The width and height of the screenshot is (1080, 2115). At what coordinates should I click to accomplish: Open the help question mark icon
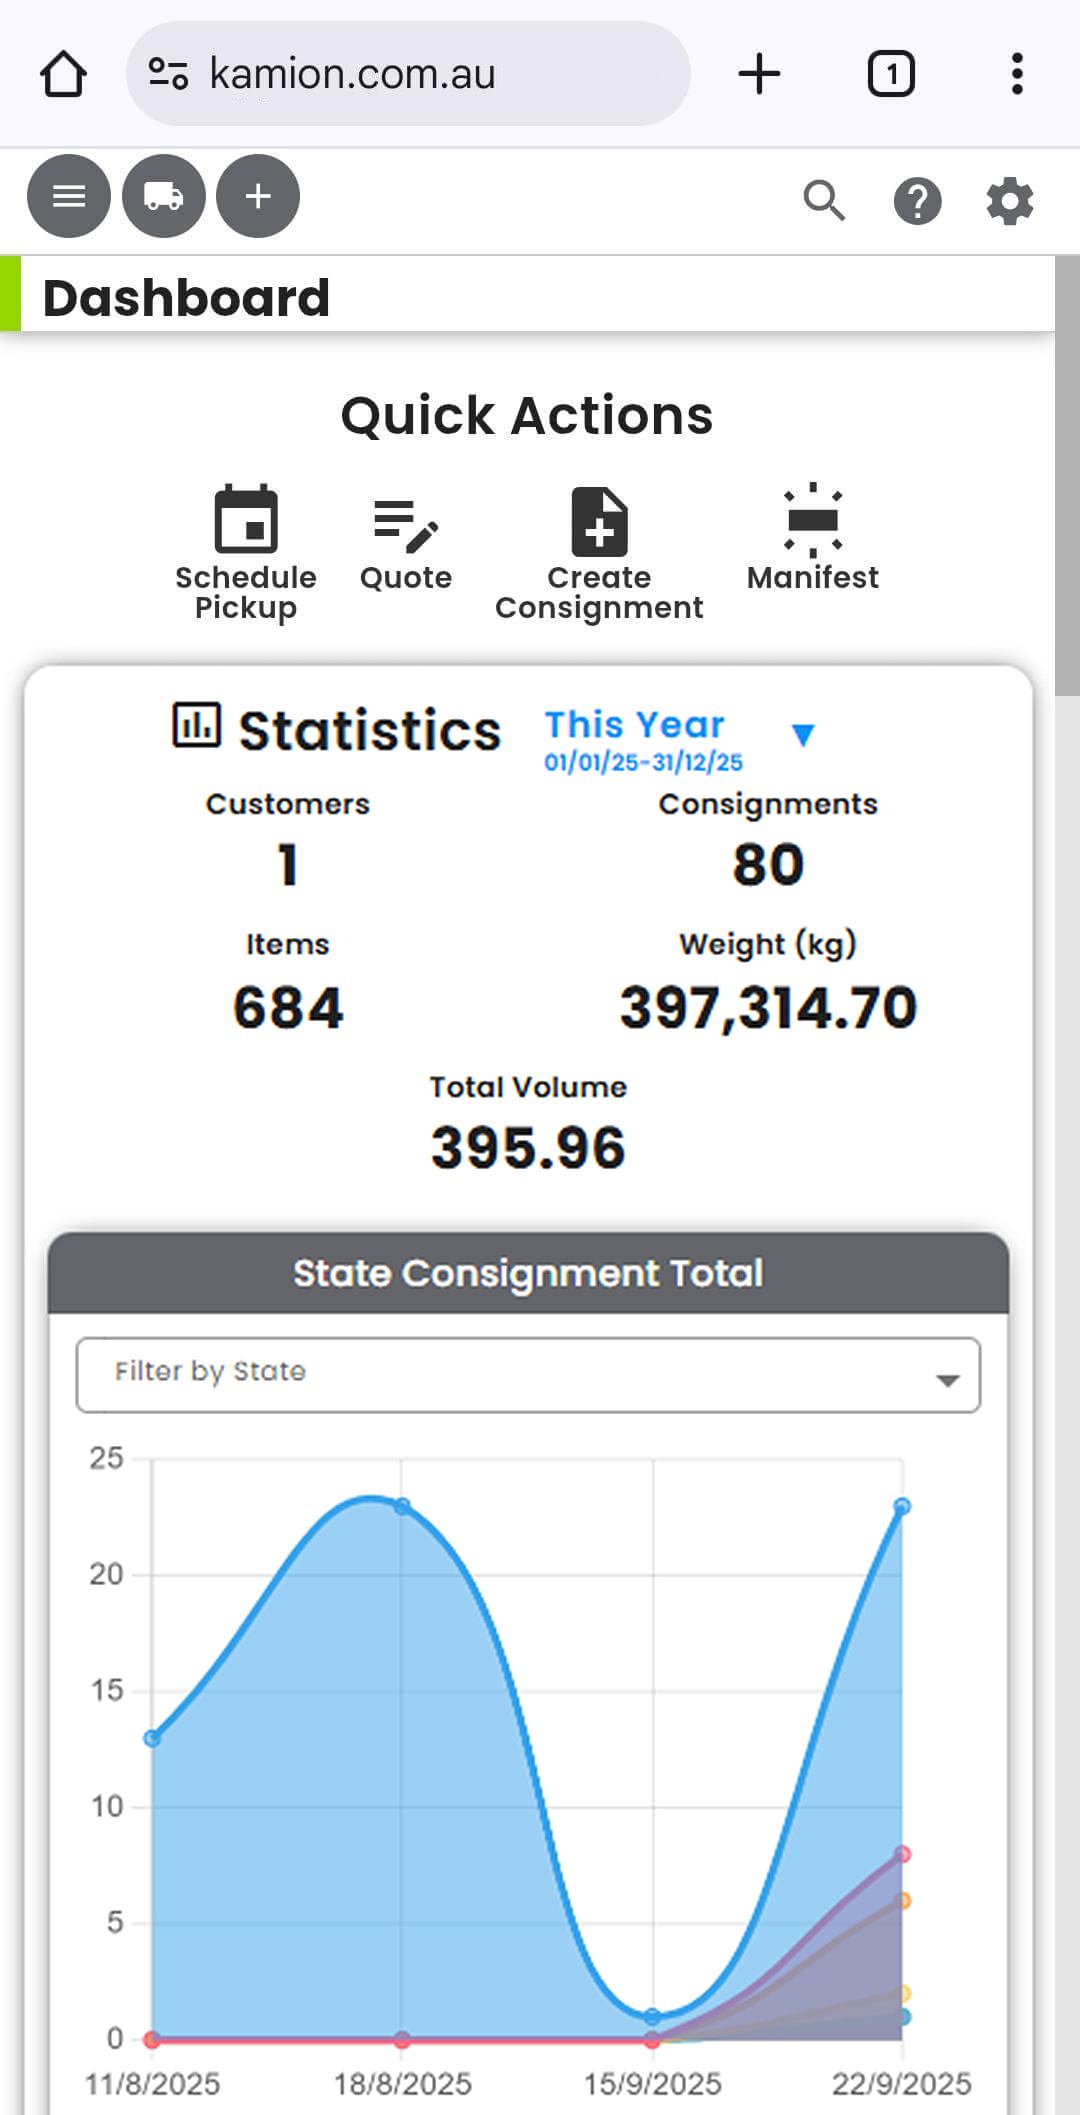pyautogui.click(x=917, y=201)
